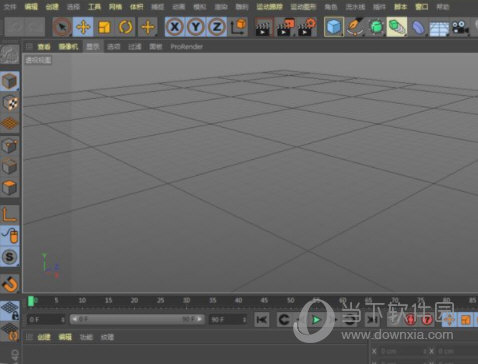The height and width of the screenshot is (364, 478).
Task: Open the viewport 查看 (View) menu
Action: 44,47
